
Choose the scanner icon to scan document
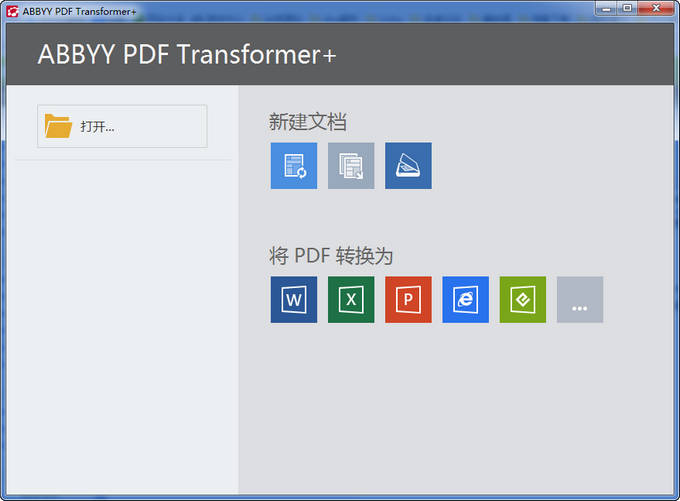coord(408,166)
